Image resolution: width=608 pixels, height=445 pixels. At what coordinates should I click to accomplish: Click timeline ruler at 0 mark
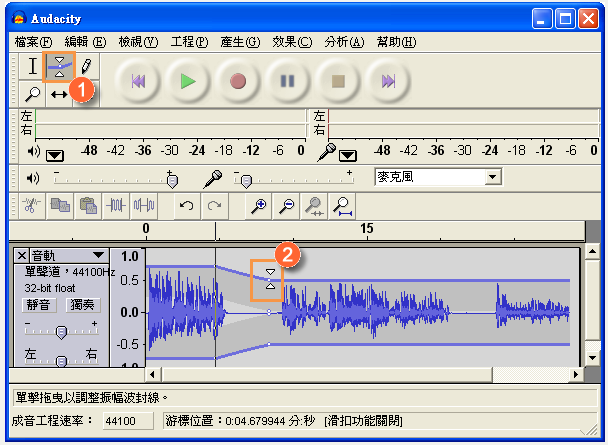pos(146,229)
